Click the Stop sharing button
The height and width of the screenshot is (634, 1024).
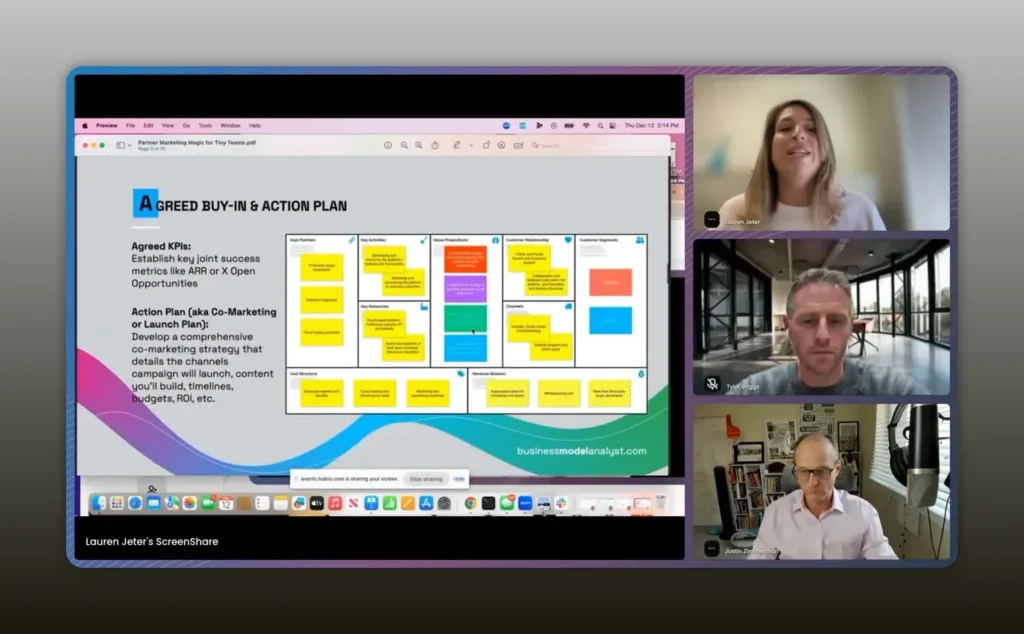[x=426, y=479]
